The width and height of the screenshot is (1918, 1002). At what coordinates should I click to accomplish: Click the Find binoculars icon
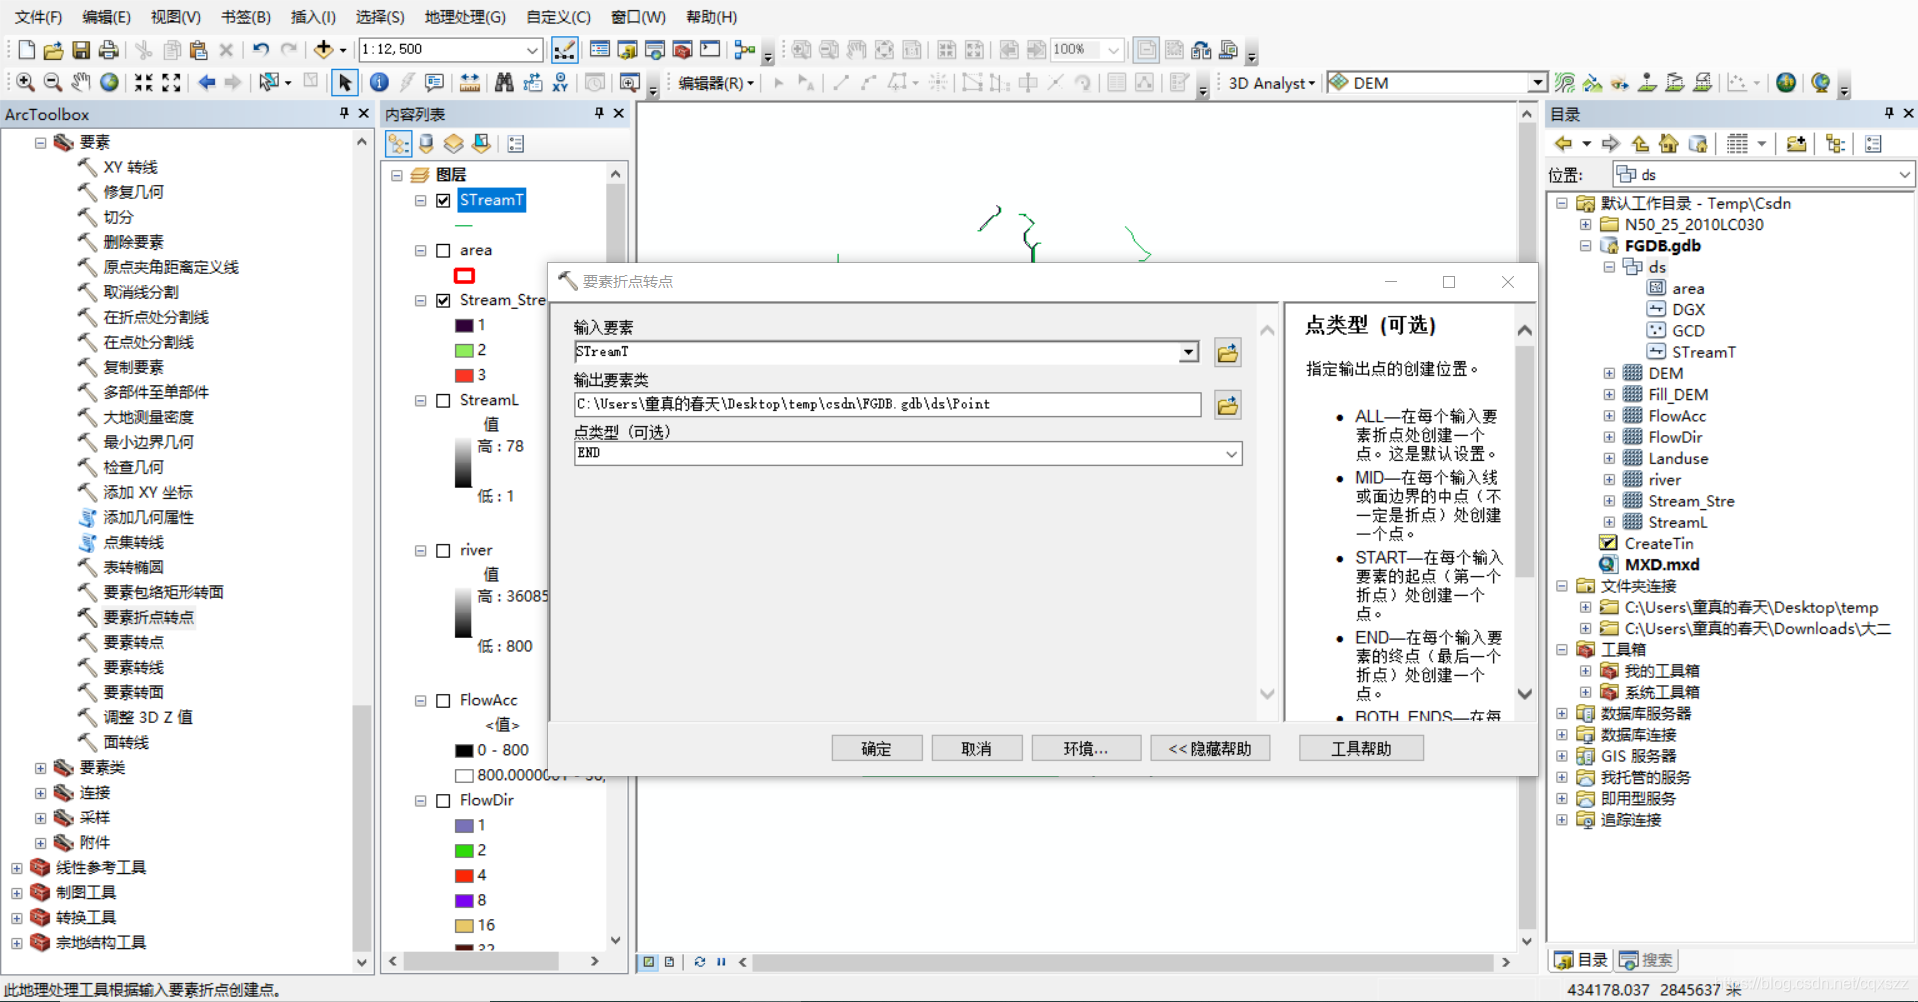point(504,82)
